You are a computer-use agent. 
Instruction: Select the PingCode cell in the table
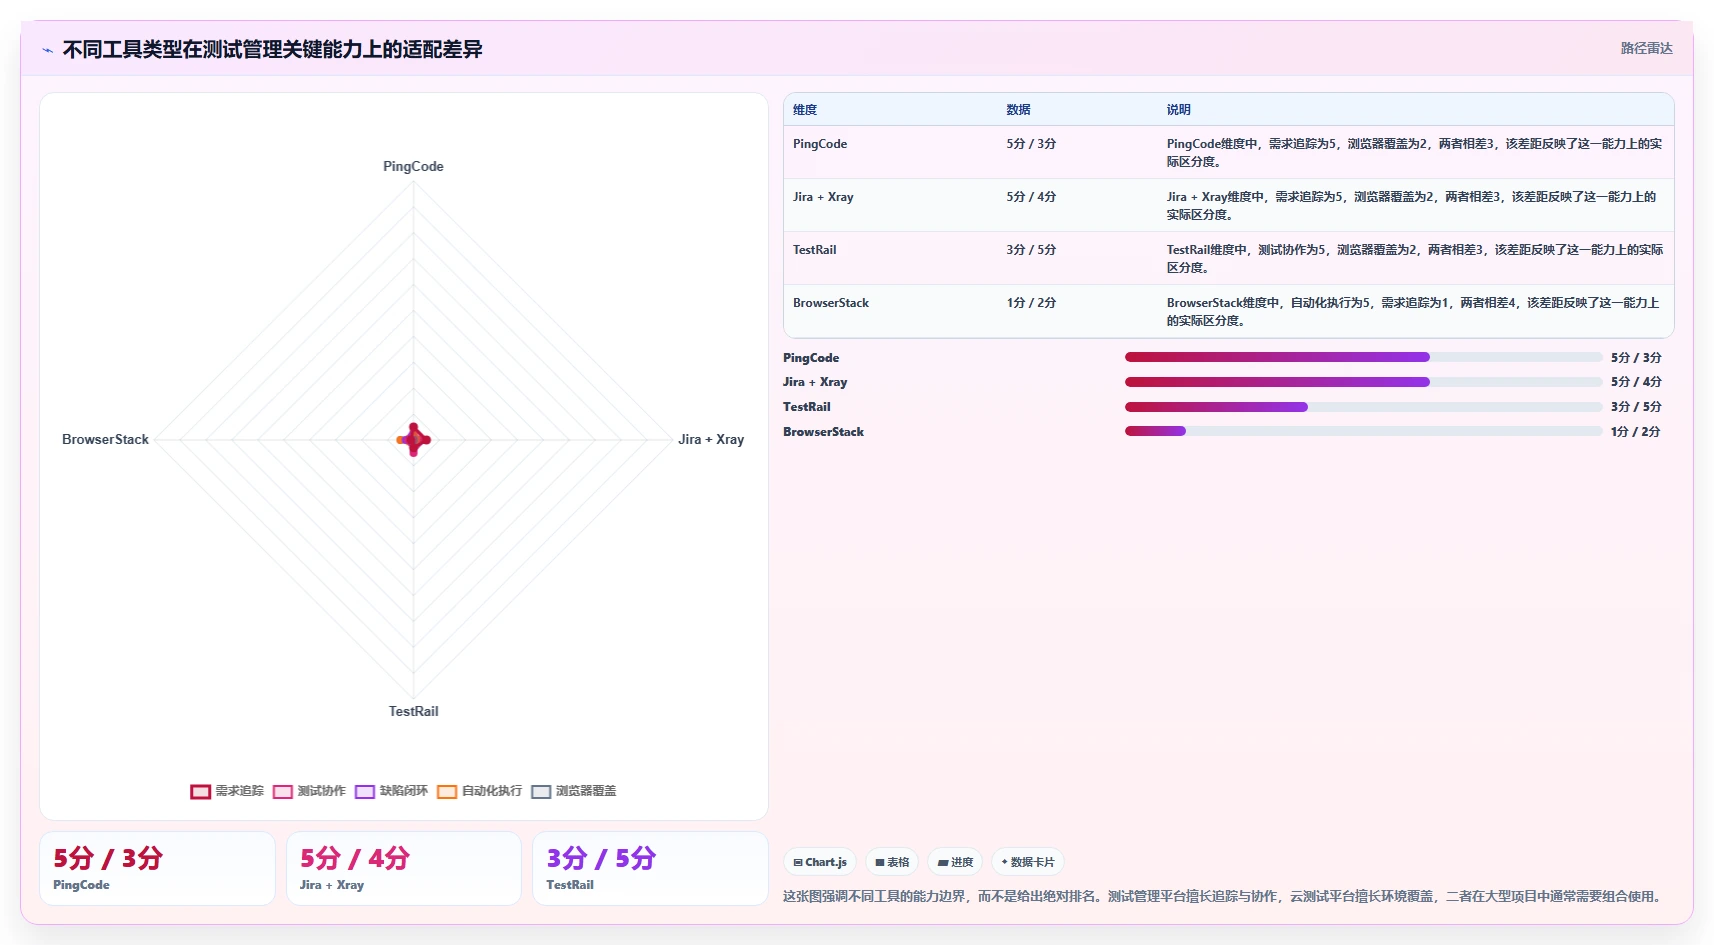click(x=820, y=144)
